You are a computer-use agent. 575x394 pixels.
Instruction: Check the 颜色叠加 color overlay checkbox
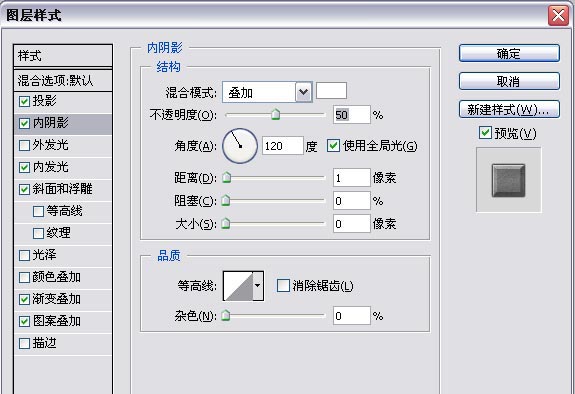24,277
